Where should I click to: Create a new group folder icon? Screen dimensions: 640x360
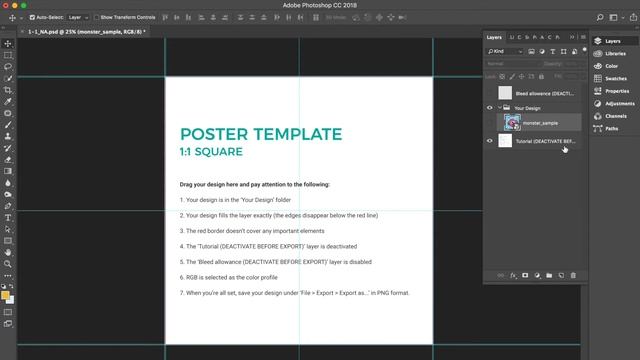[549, 276]
